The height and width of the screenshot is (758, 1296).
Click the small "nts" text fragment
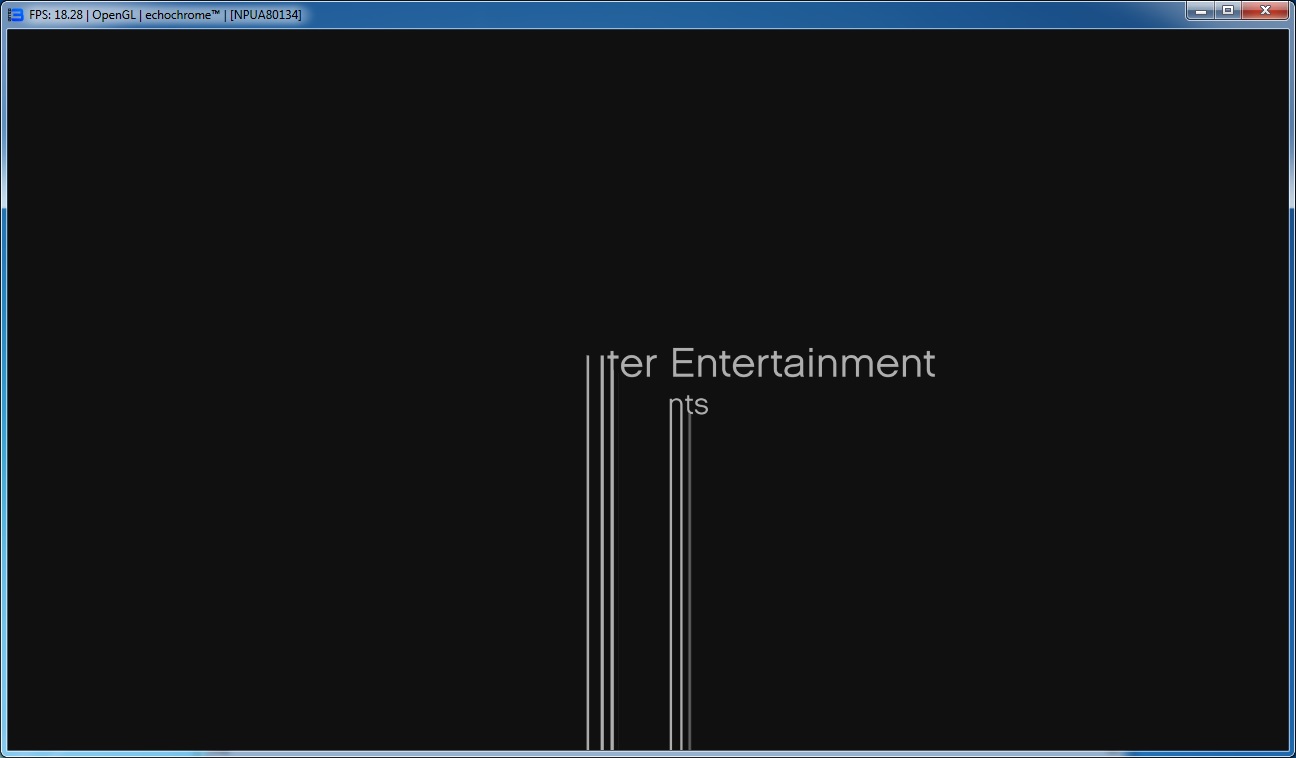pos(689,404)
